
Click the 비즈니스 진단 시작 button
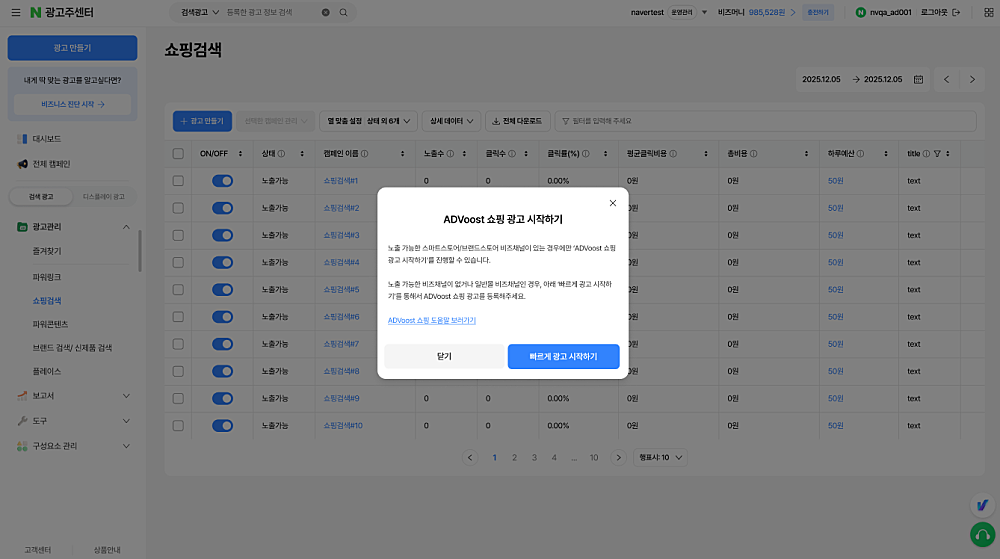[73, 105]
